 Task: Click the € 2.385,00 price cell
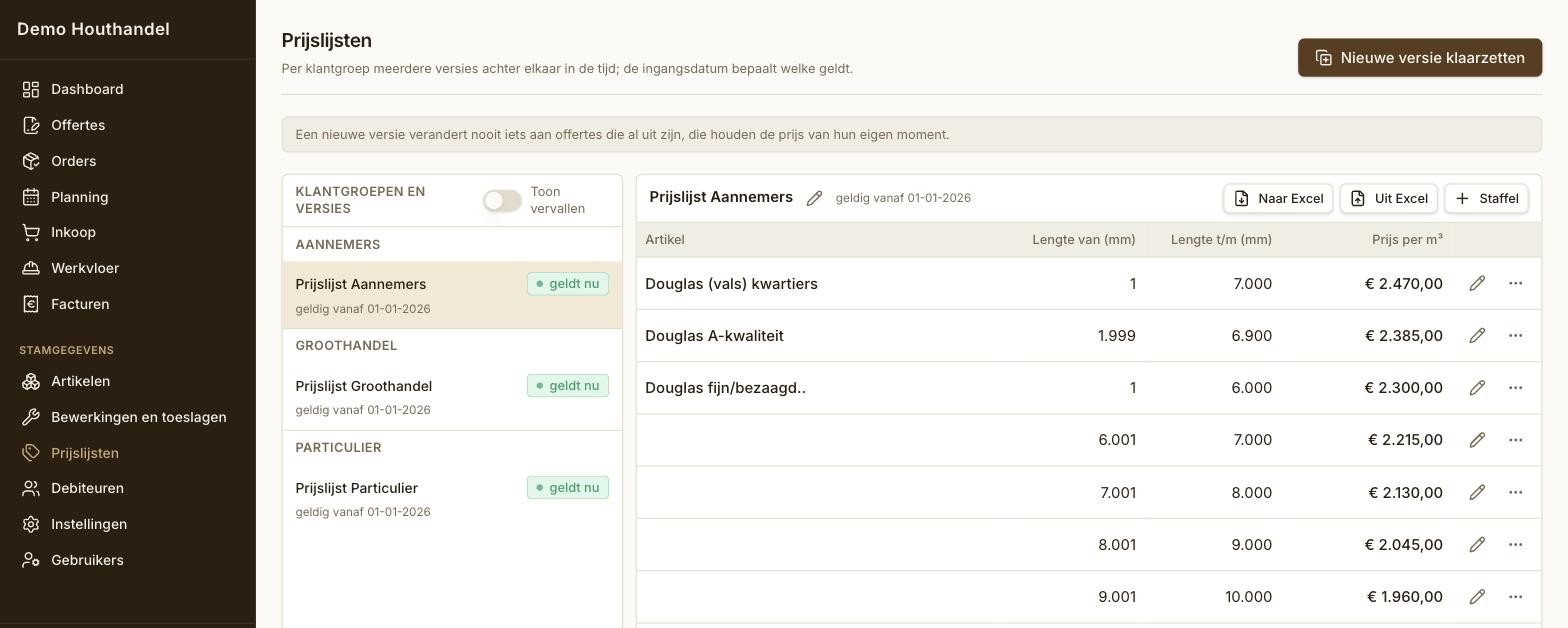1404,336
